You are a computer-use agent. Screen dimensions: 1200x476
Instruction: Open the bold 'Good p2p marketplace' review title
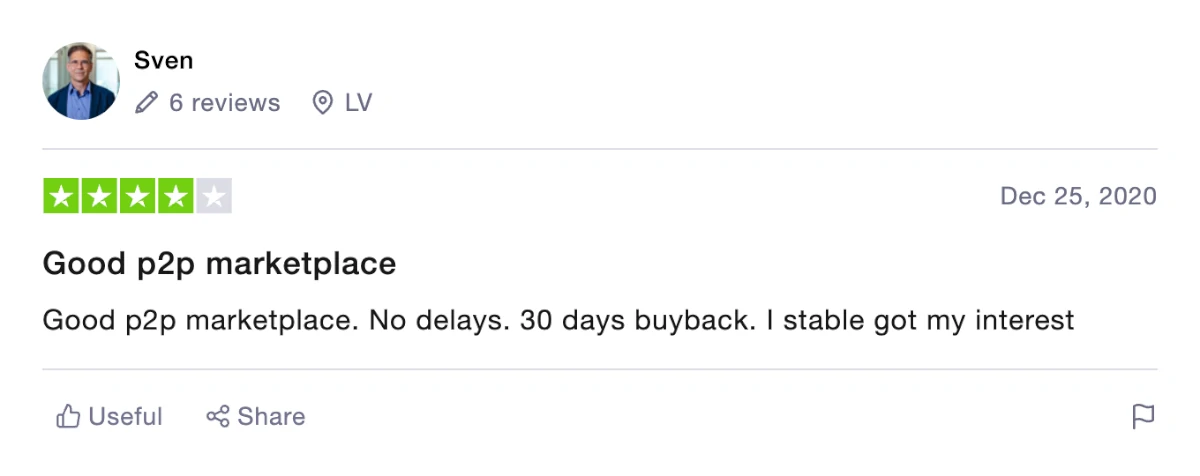[220, 264]
